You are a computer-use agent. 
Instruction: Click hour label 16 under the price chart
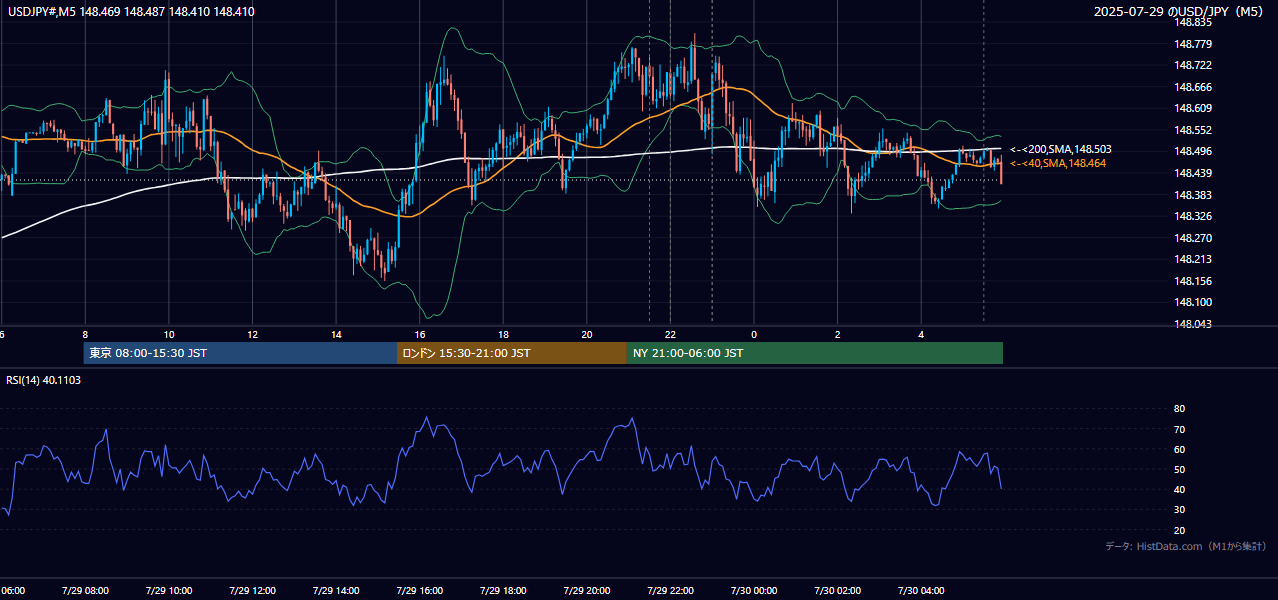click(x=420, y=334)
